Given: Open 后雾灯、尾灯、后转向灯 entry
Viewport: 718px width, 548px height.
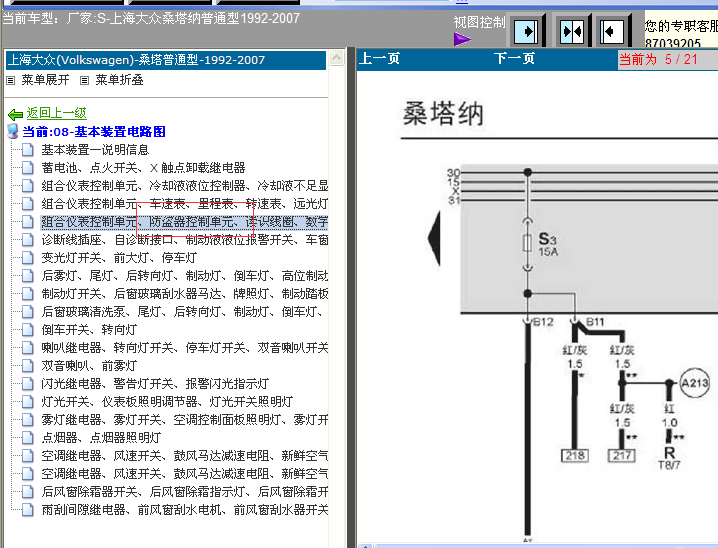Looking at the screenshot, I should point(185,276).
